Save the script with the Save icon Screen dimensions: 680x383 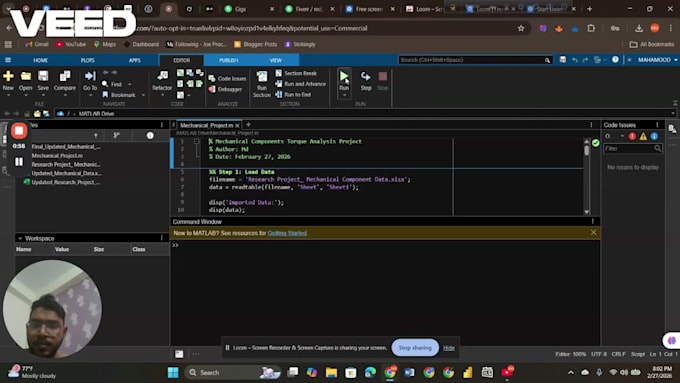(x=43, y=76)
